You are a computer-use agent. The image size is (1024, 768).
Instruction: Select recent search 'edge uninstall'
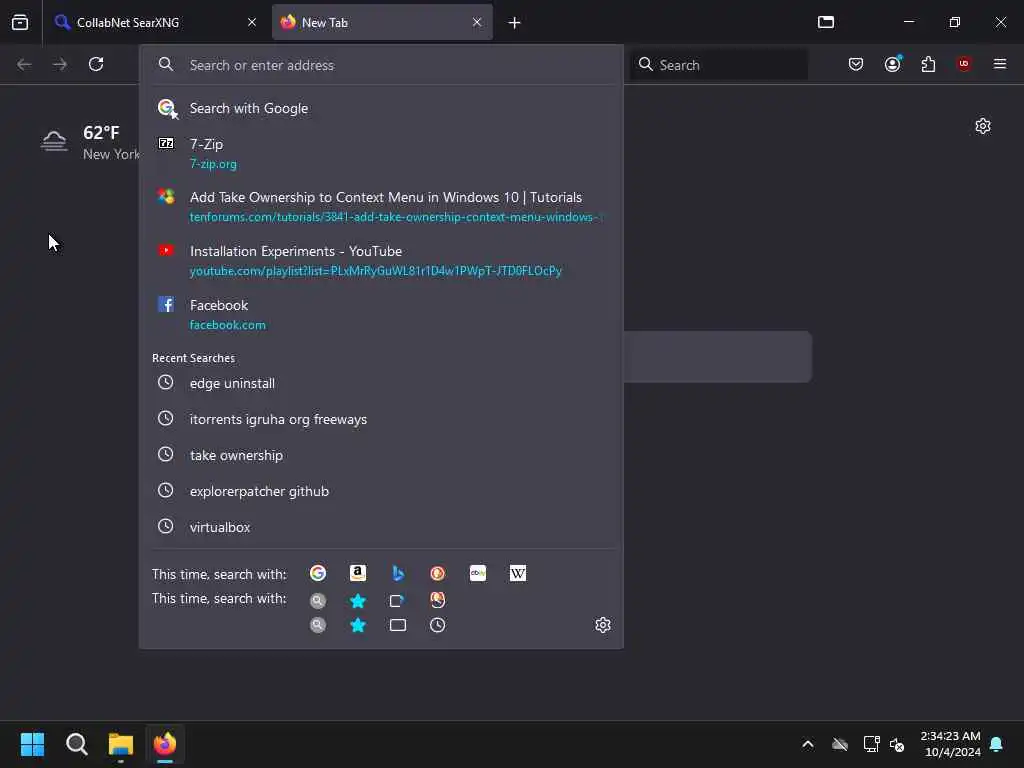pos(381,383)
